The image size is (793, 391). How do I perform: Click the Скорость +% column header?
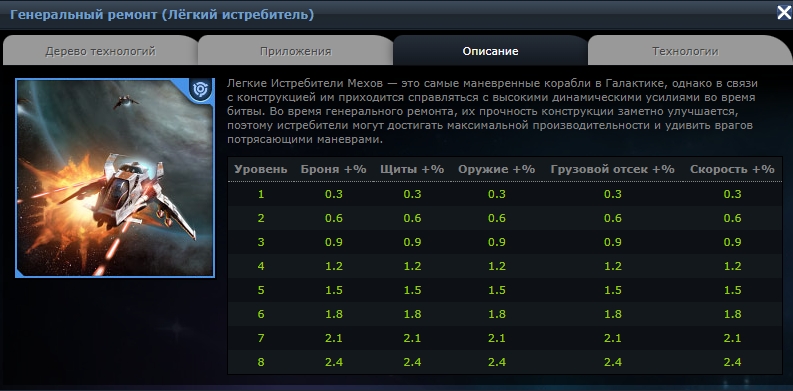tap(732, 169)
